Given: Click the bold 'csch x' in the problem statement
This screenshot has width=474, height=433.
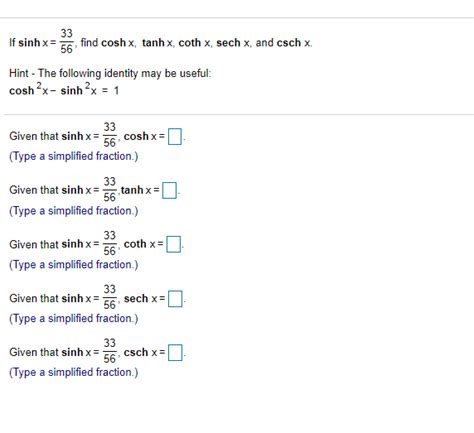Looking at the screenshot, I should 294,43.
